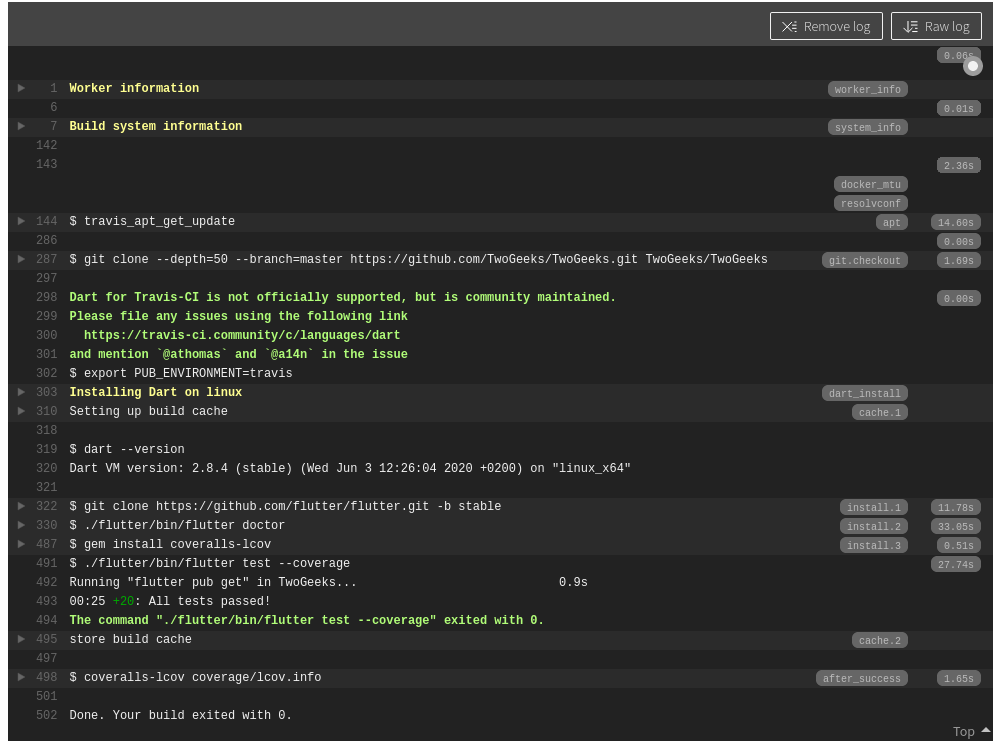Click the Worker information heading text
This screenshot has width=998, height=743.
point(134,88)
